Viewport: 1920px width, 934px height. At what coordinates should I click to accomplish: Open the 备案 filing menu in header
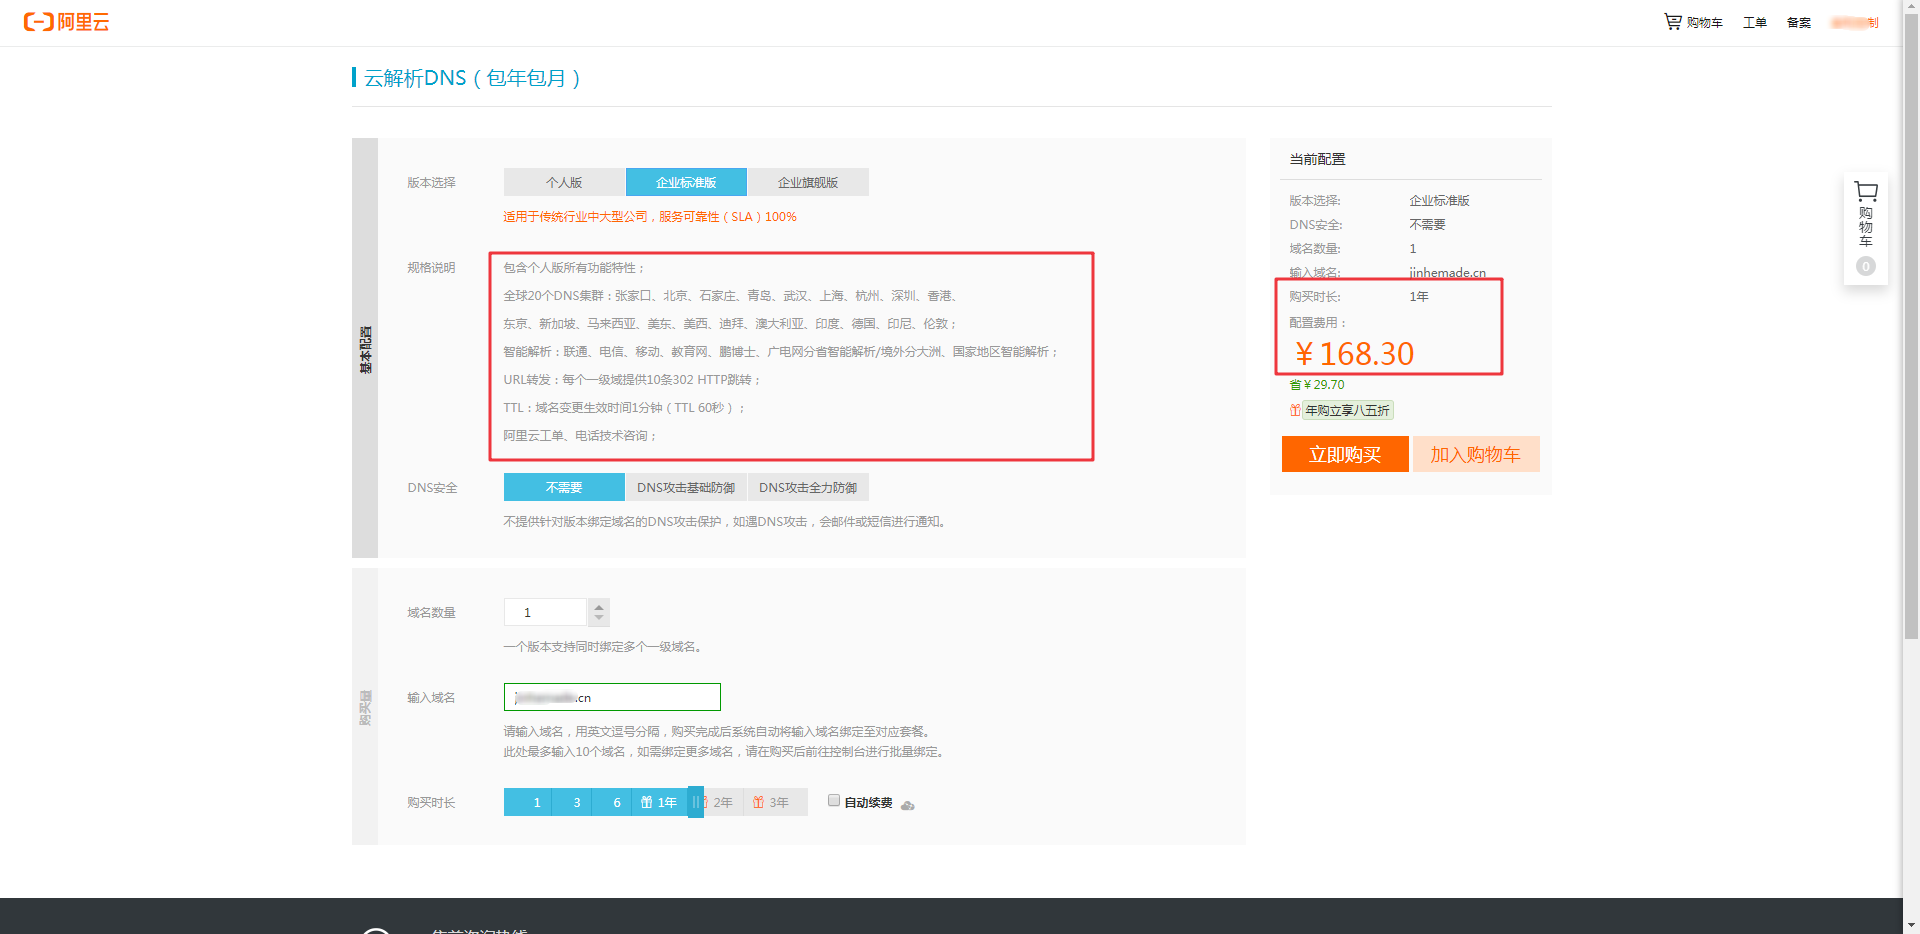click(1799, 23)
